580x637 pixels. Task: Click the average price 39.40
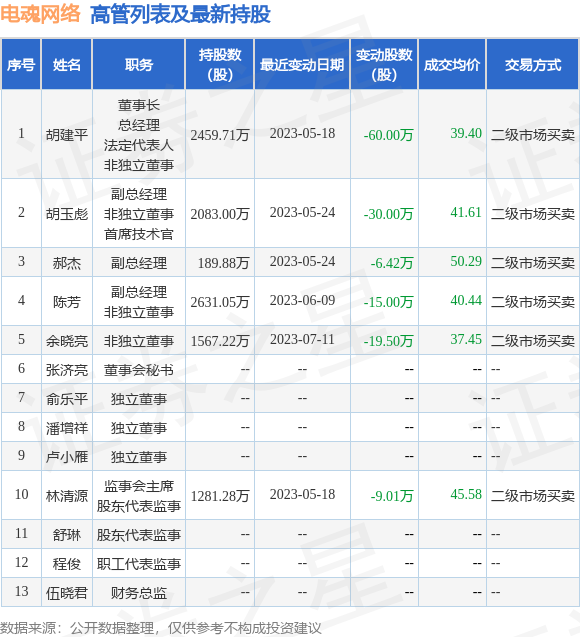tap(466, 133)
